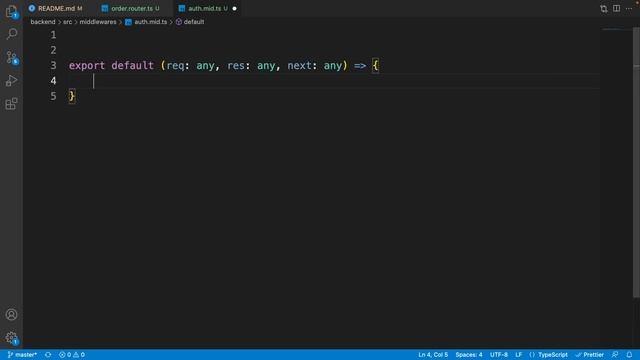The image size is (640, 360).
Task: Select the auth.mid.ts tab
Action: 208,8
